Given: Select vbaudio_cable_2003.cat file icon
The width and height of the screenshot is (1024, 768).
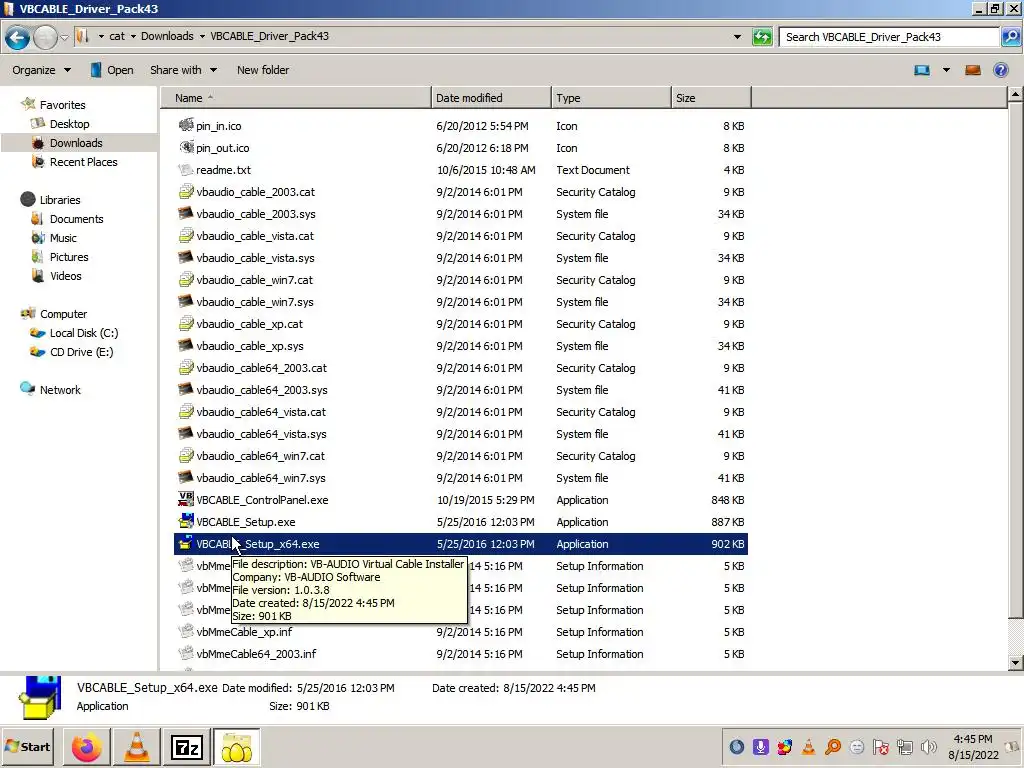Looking at the screenshot, I should [x=186, y=191].
